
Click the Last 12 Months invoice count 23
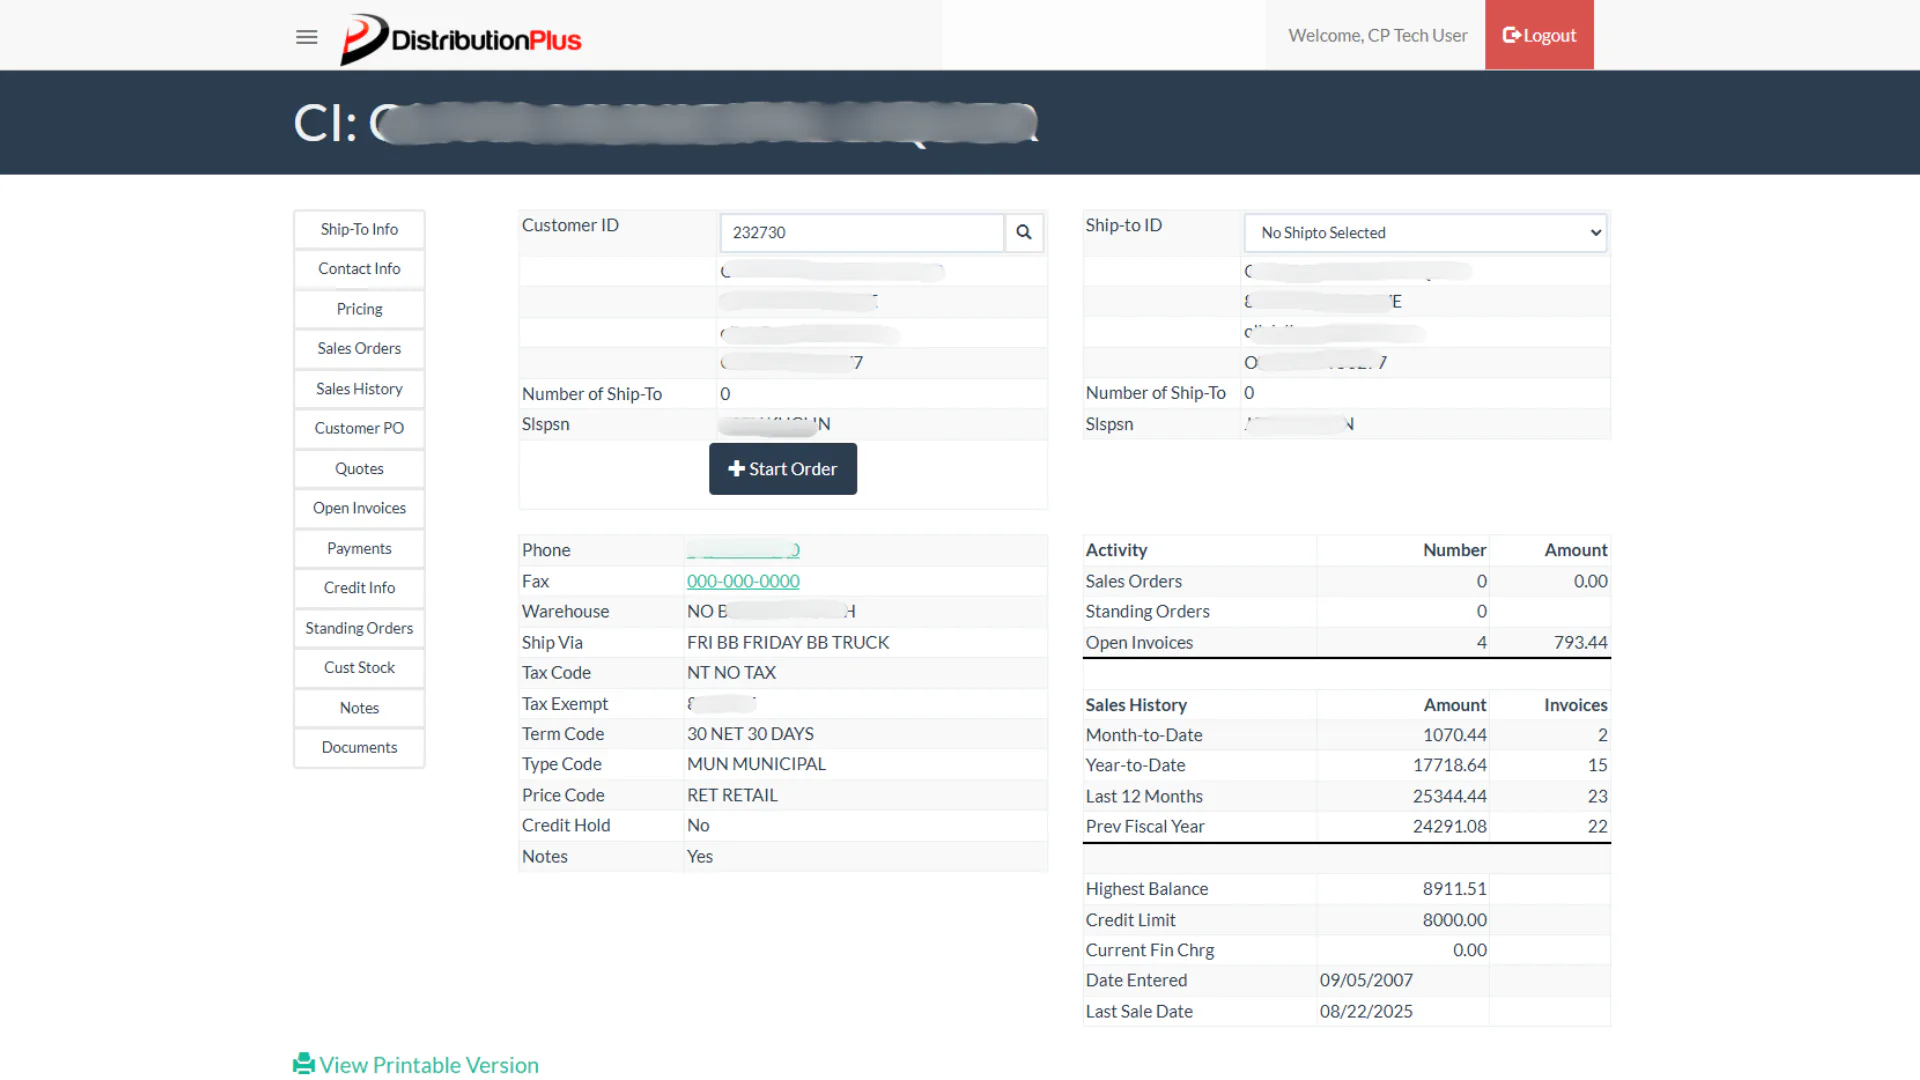tap(1597, 796)
